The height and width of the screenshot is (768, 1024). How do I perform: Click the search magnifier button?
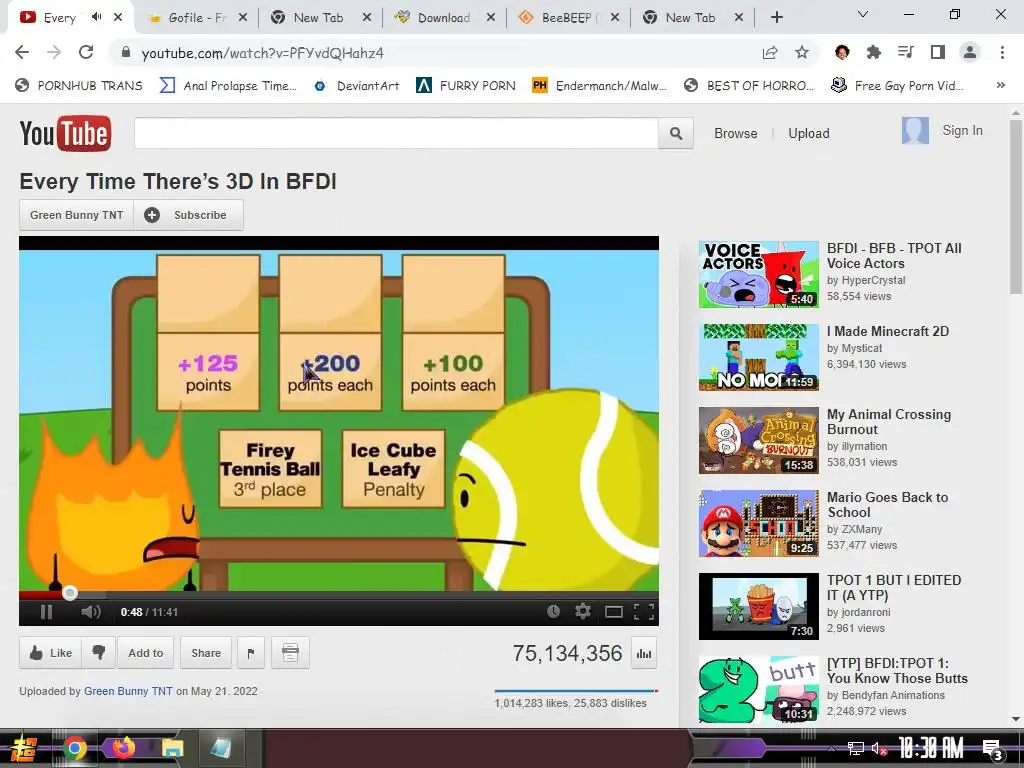pos(676,133)
